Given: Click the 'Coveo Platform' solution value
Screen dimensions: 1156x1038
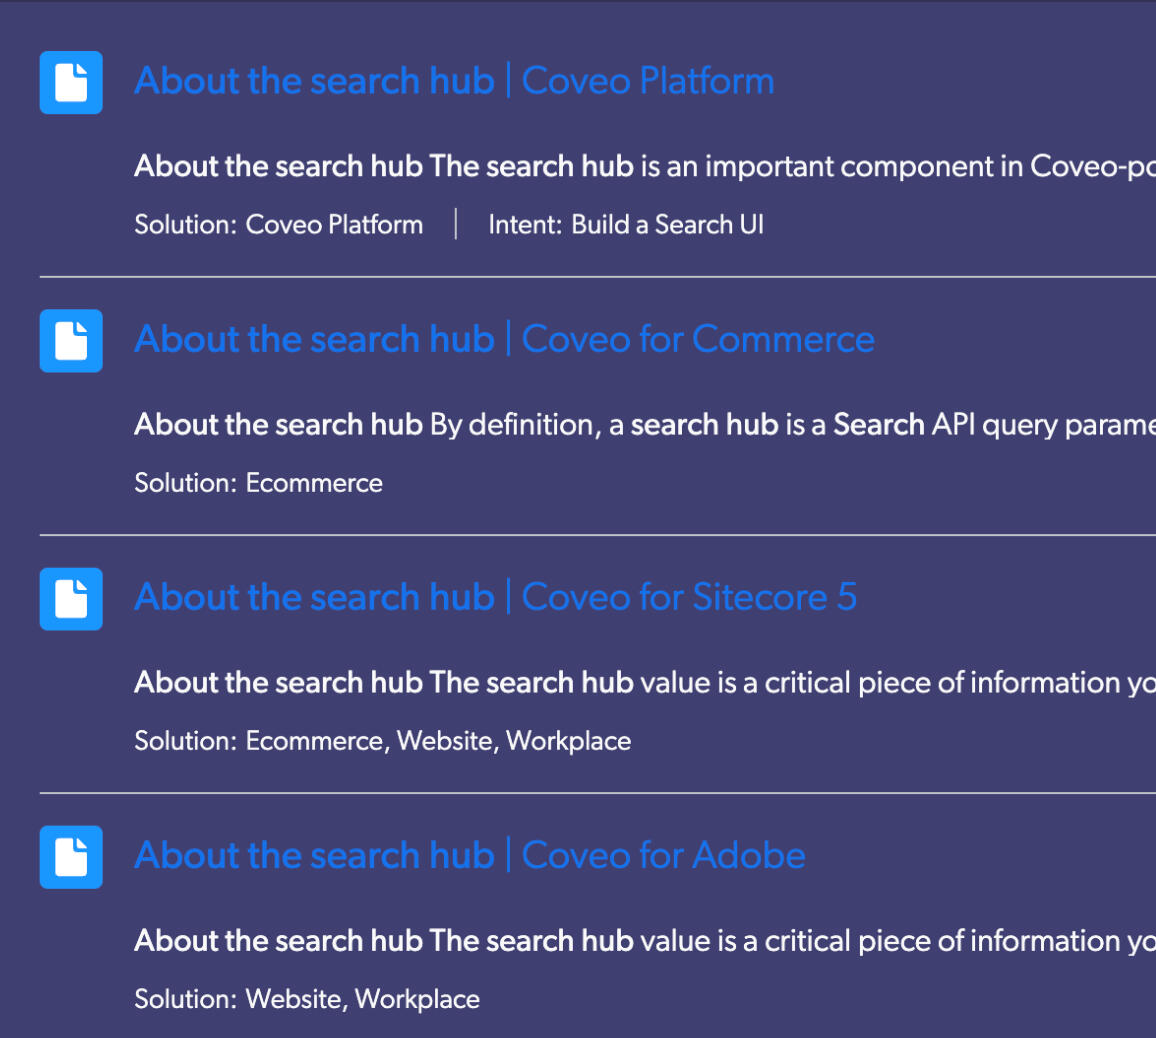Looking at the screenshot, I should [x=334, y=225].
